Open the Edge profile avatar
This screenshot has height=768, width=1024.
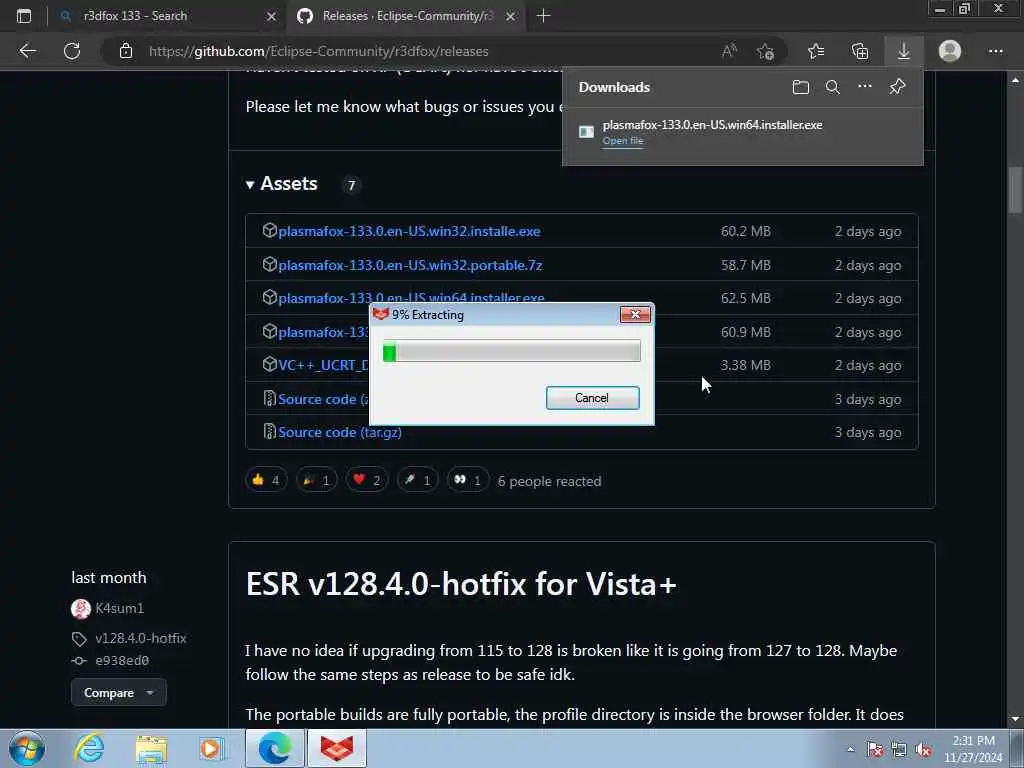click(950, 51)
